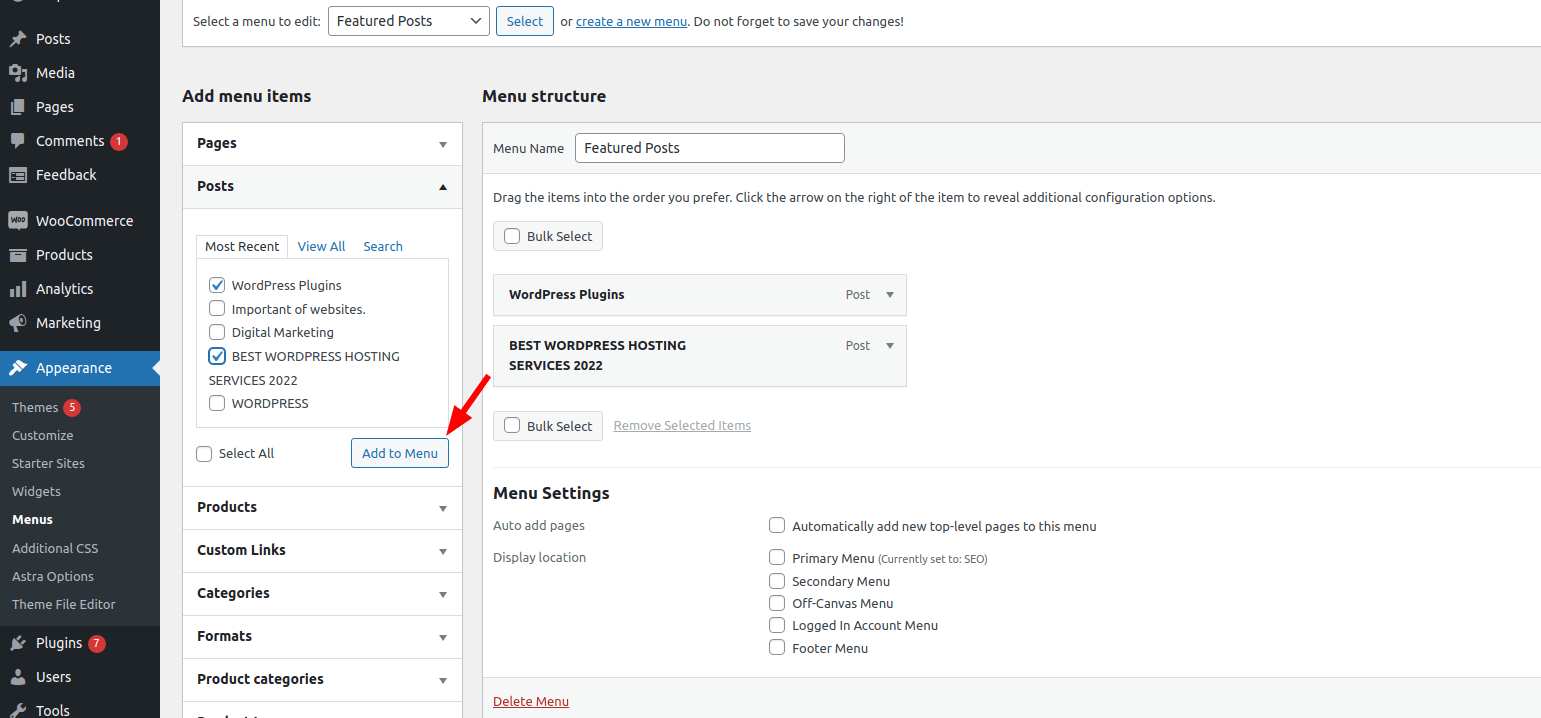Click the Appearance paintbrush icon
Image resolution: width=1541 pixels, height=718 pixels.
(18, 368)
